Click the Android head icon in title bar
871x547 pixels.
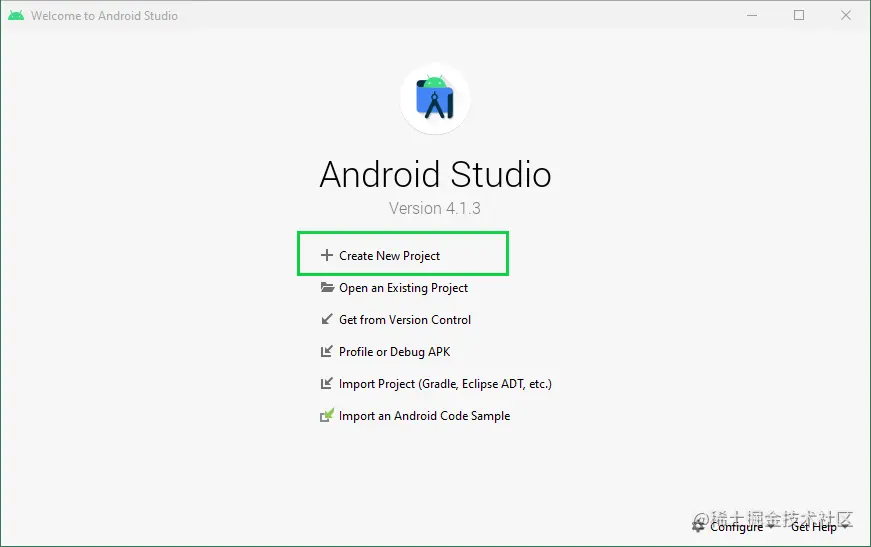click(16, 16)
